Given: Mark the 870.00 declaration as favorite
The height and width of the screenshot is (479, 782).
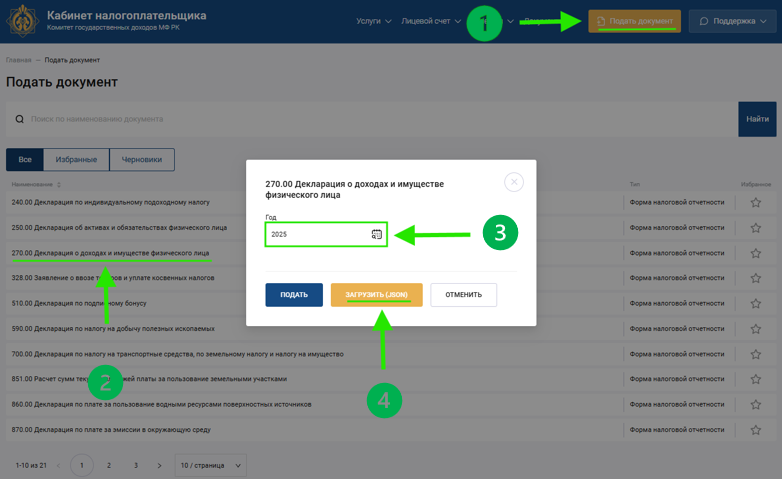Looking at the screenshot, I should click(x=755, y=430).
